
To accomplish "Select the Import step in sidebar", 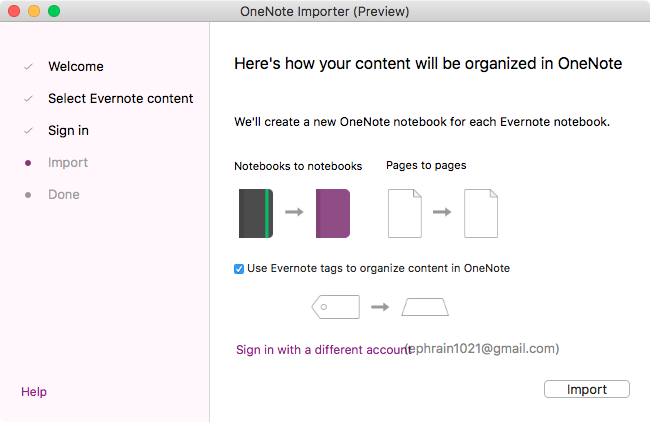I will coord(68,163).
